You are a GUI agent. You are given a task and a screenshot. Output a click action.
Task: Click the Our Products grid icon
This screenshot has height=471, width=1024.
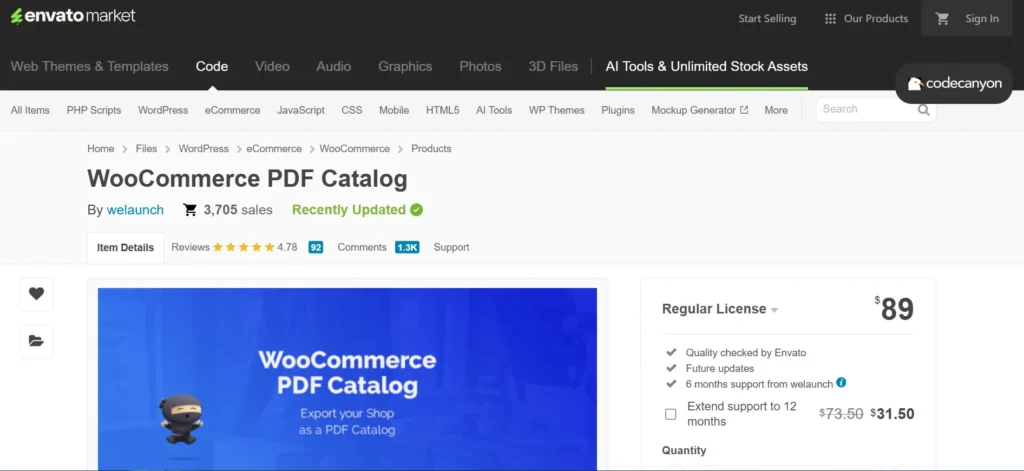tap(830, 19)
